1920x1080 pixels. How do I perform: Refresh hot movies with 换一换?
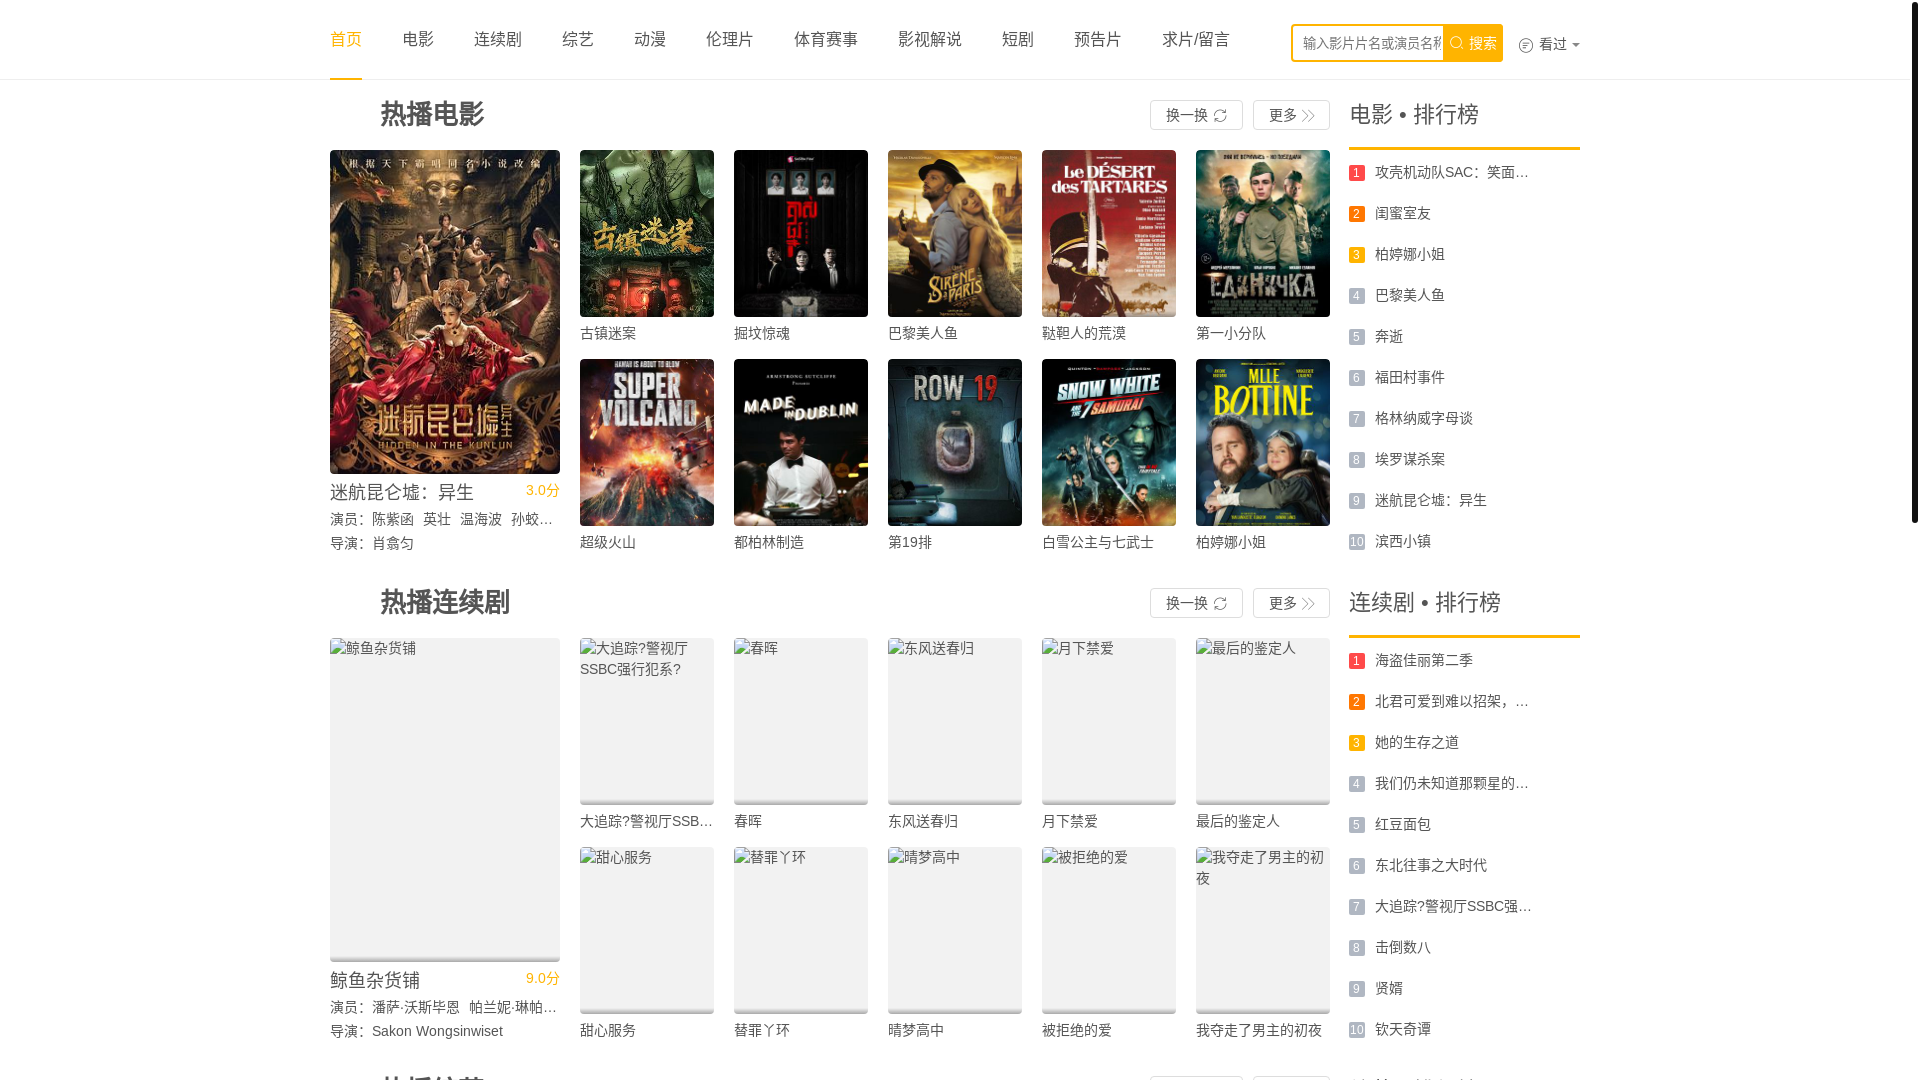[1196, 115]
